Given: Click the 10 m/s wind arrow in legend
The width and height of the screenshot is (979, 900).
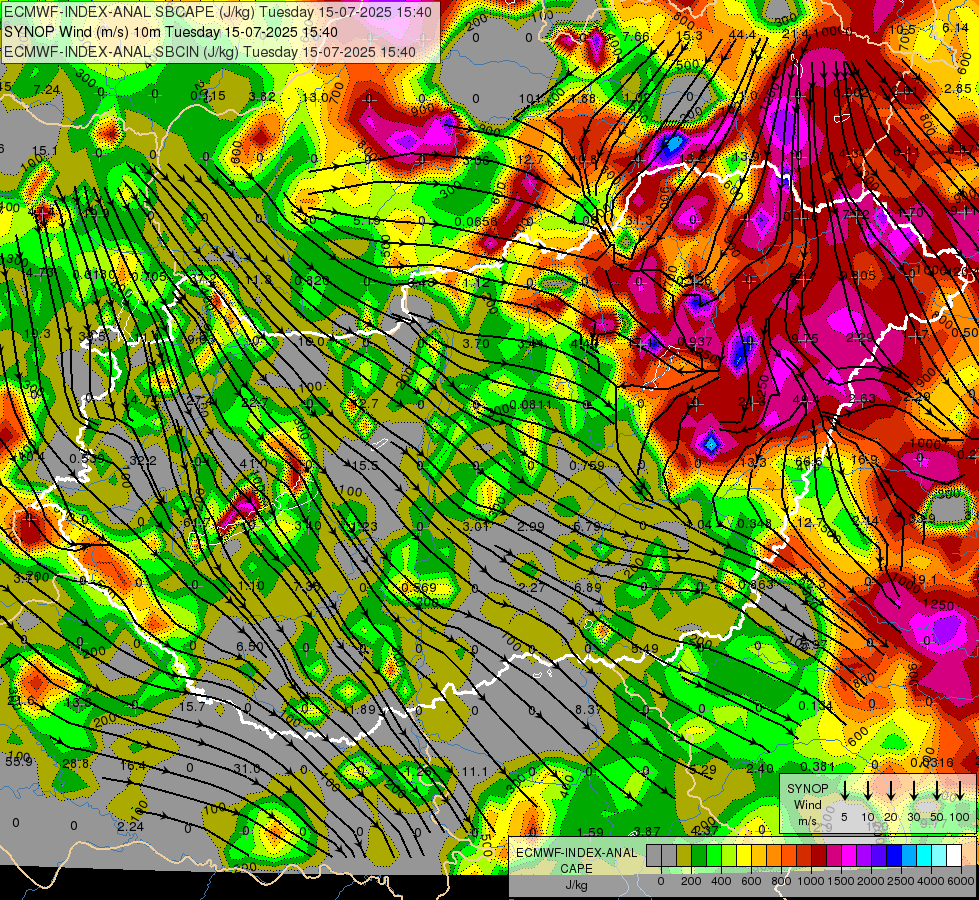Looking at the screenshot, I should [x=867, y=790].
